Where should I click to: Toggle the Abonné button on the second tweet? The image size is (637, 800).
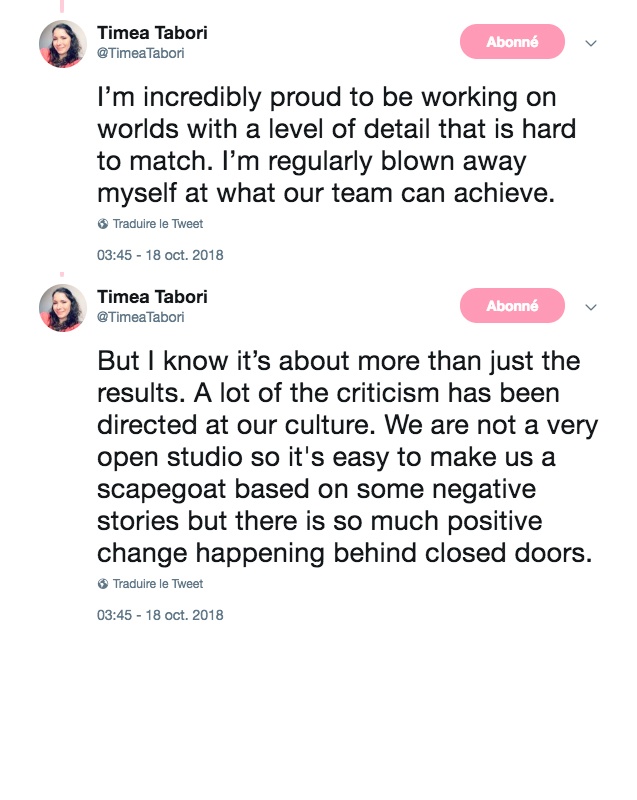click(x=512, y=306)
